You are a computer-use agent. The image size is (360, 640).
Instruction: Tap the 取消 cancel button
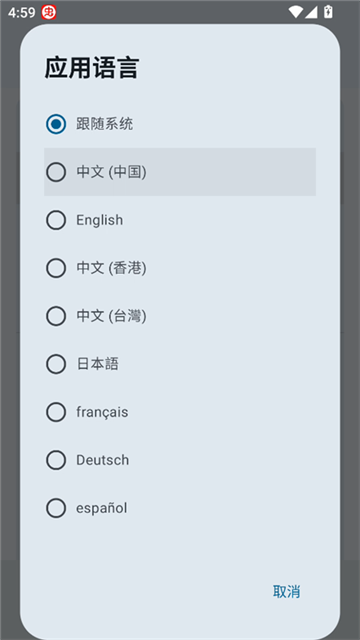[x=287, y=591]
